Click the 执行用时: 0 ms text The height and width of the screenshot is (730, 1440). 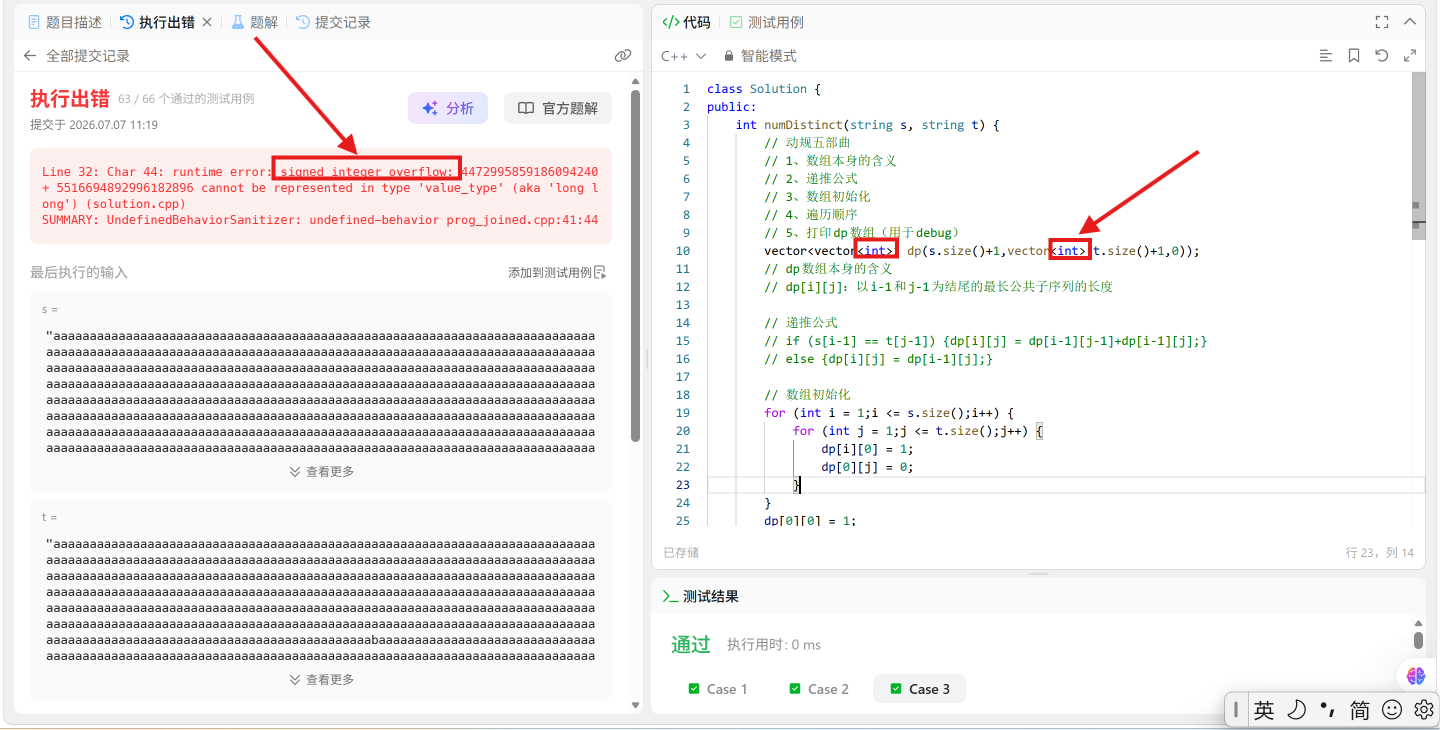click(774, 645)
